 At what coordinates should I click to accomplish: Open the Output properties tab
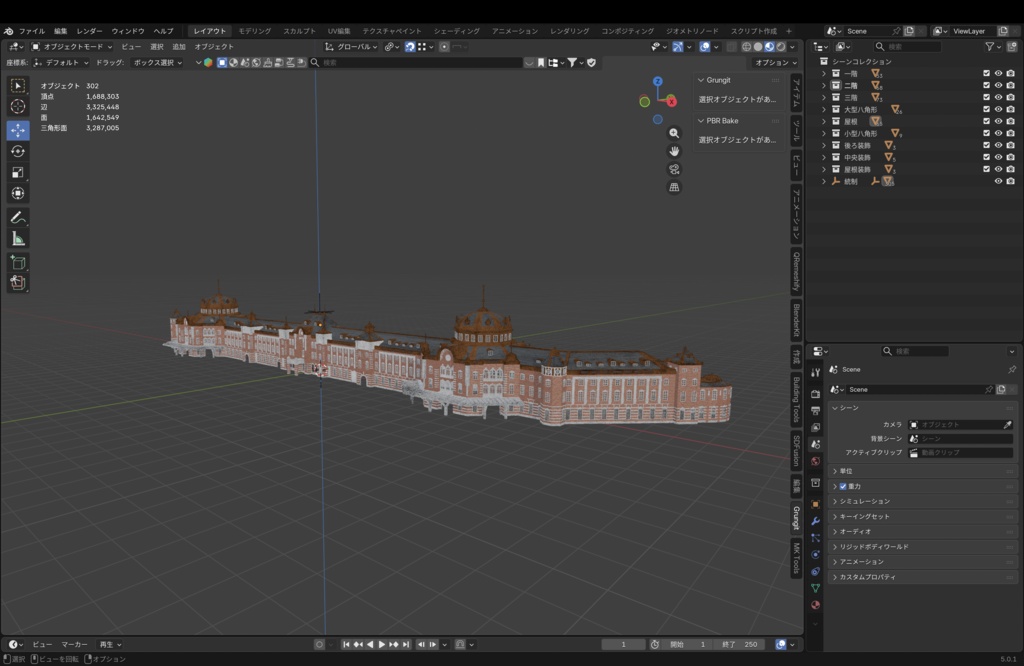(815, 411)
